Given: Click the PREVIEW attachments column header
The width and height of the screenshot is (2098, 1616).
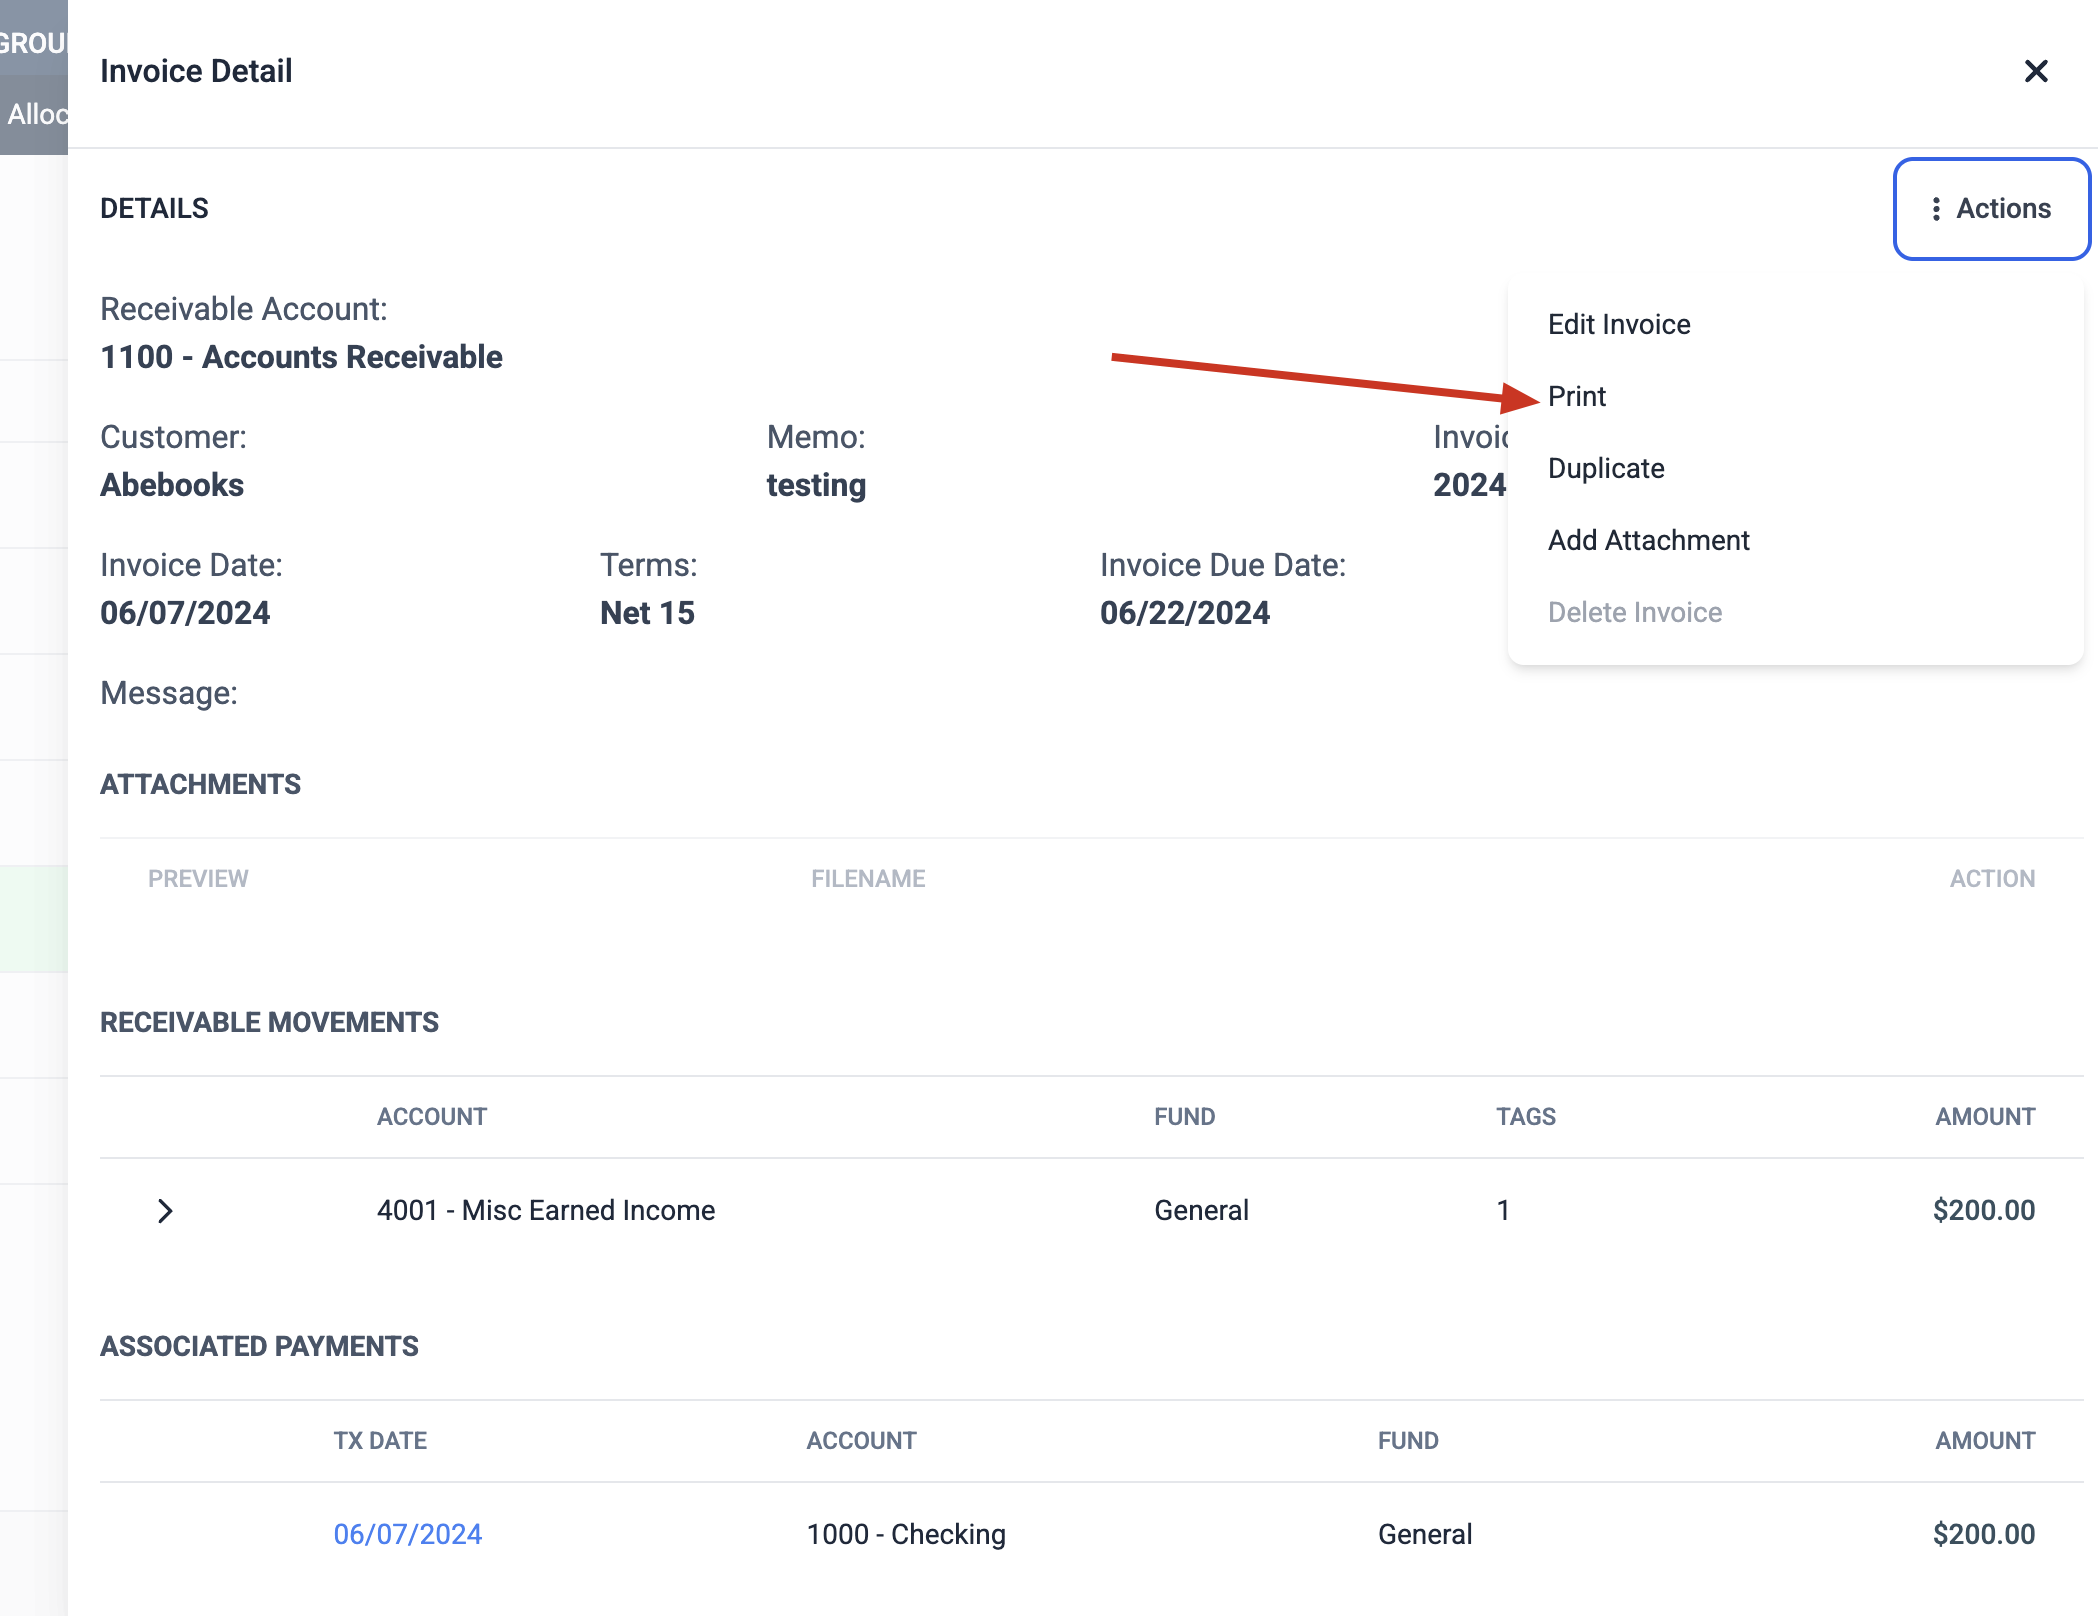Looking at the screenshot, I should click(198, 879).
